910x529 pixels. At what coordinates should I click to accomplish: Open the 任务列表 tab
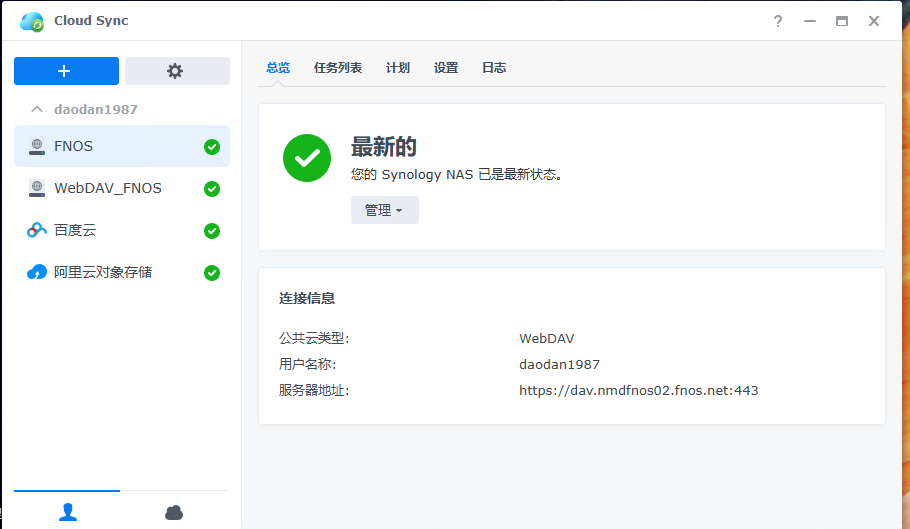[338, 68]
